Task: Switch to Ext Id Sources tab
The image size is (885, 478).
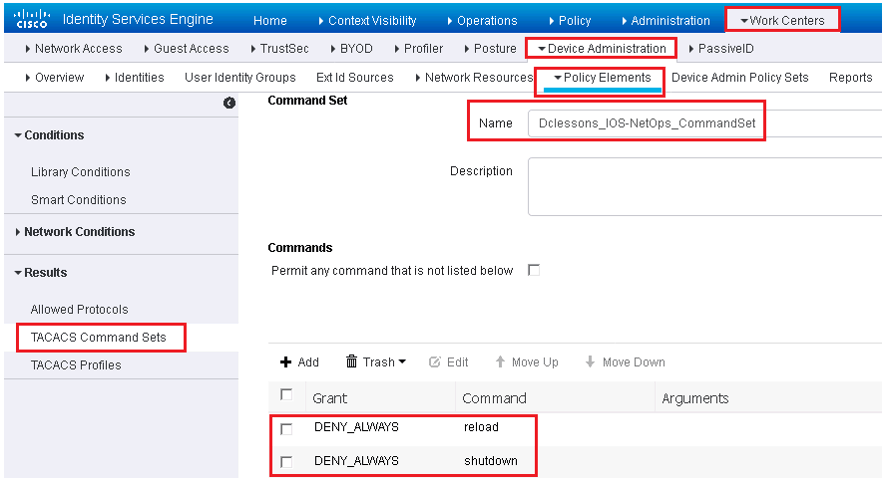Action: point(354,77)
